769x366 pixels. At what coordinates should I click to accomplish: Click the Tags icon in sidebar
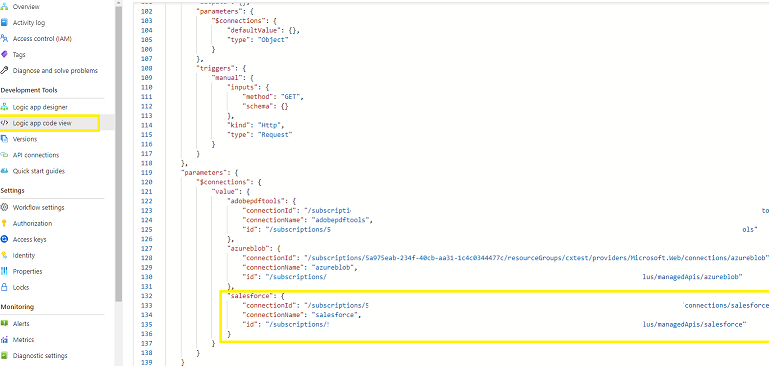coord(4,54)
